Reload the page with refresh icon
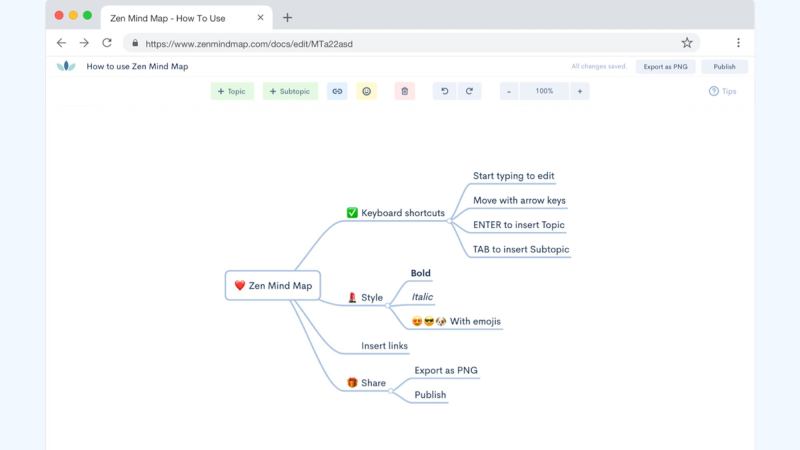The width and height of the screenshot is (800, 450). 107,43
